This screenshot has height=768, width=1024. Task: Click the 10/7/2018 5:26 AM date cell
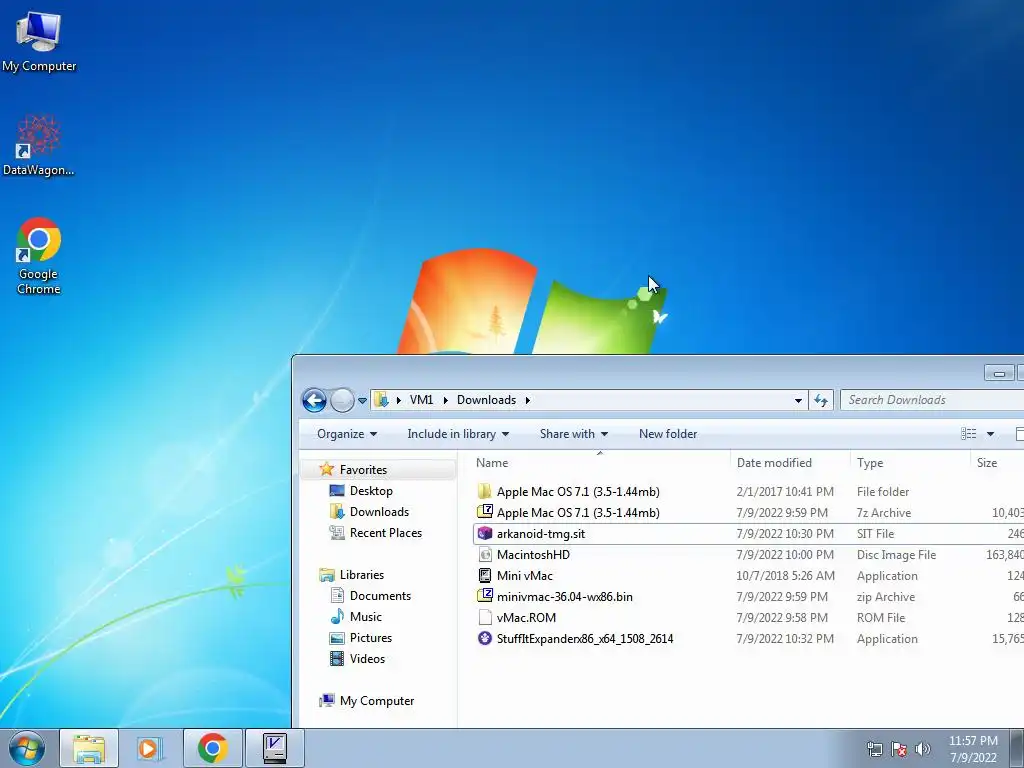coord(786,575)
